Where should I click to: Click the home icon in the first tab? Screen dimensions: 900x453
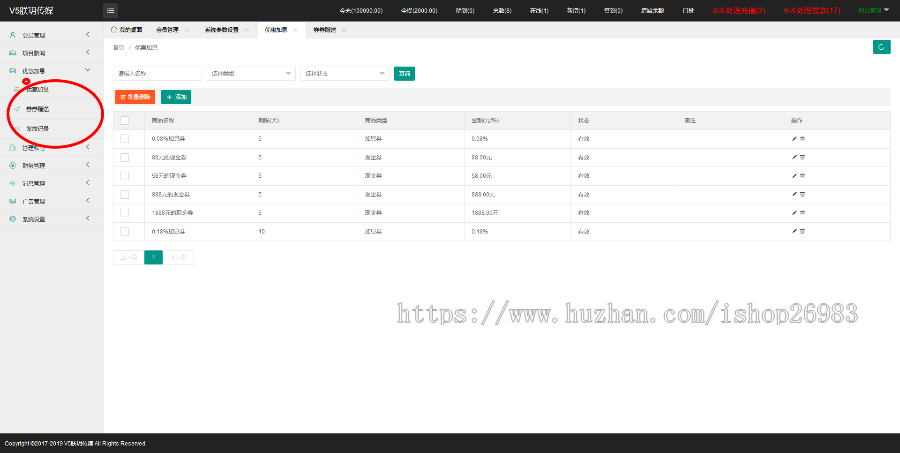[x=114, y=30]
